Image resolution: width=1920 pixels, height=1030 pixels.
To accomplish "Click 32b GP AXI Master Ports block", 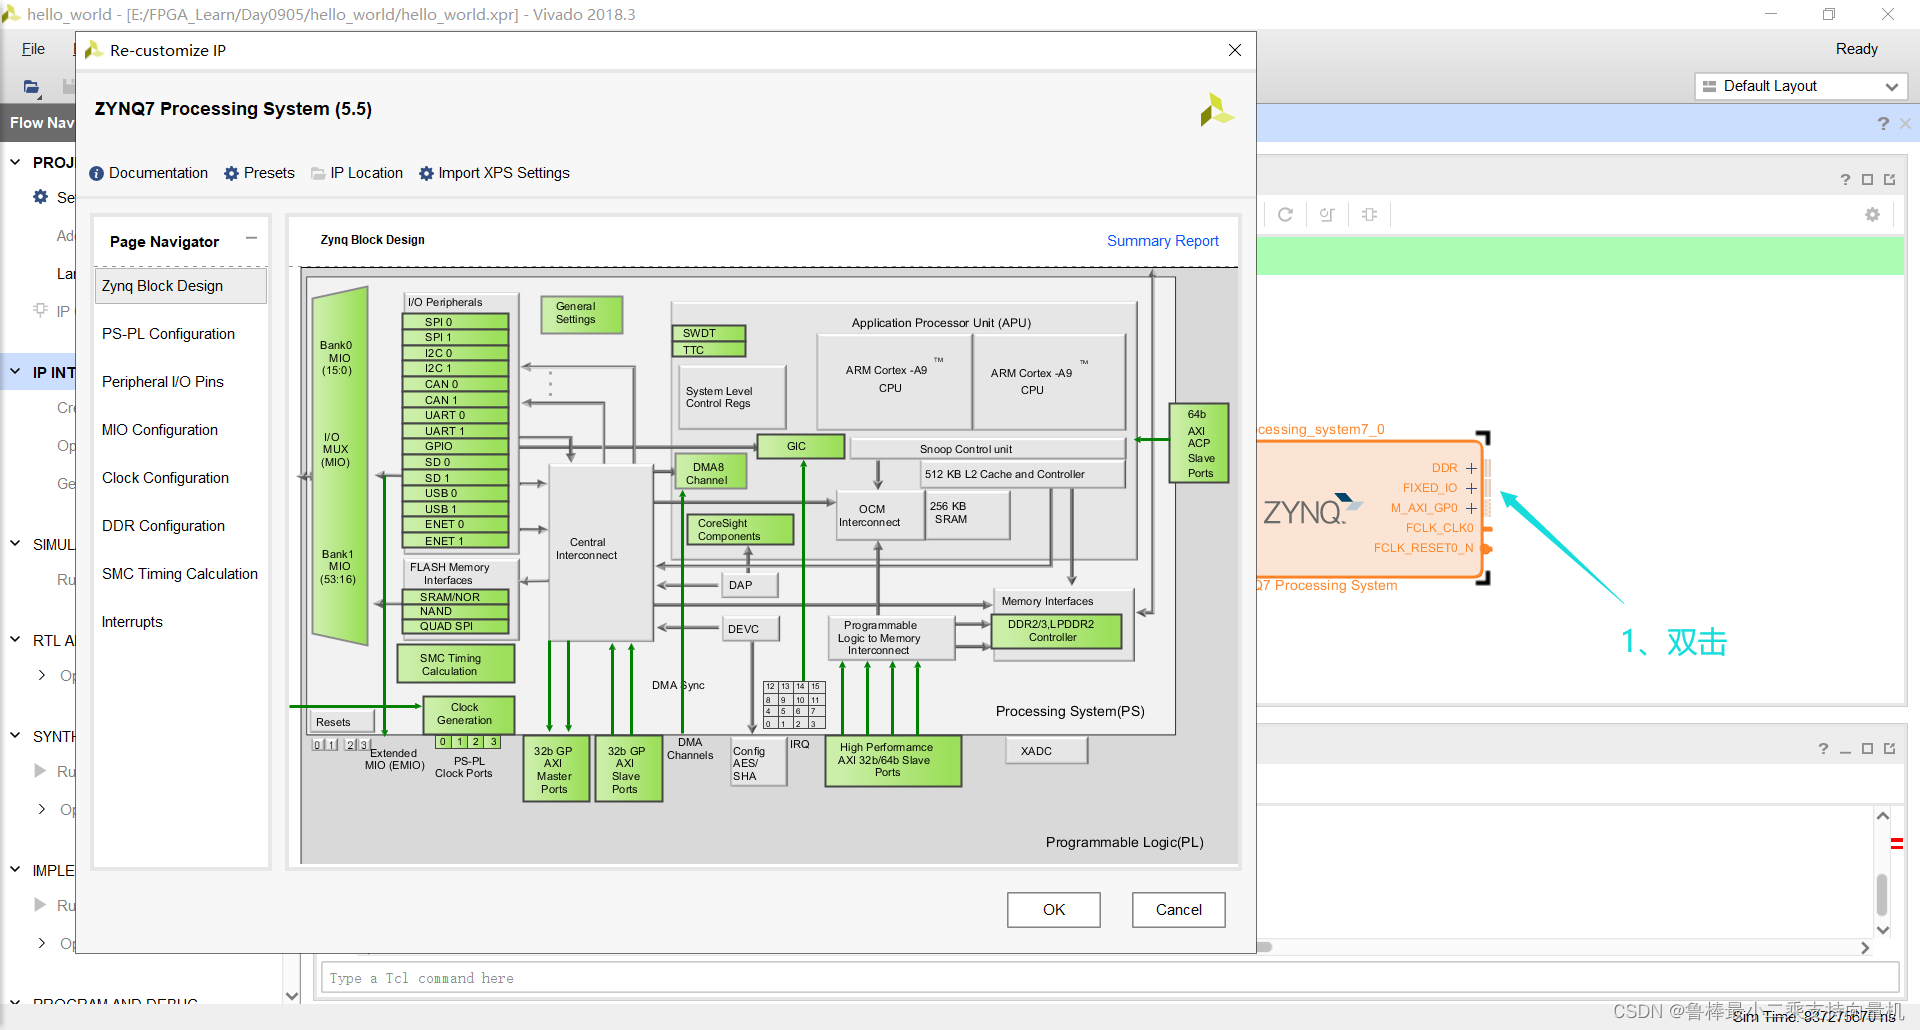I will pos(556,769).
